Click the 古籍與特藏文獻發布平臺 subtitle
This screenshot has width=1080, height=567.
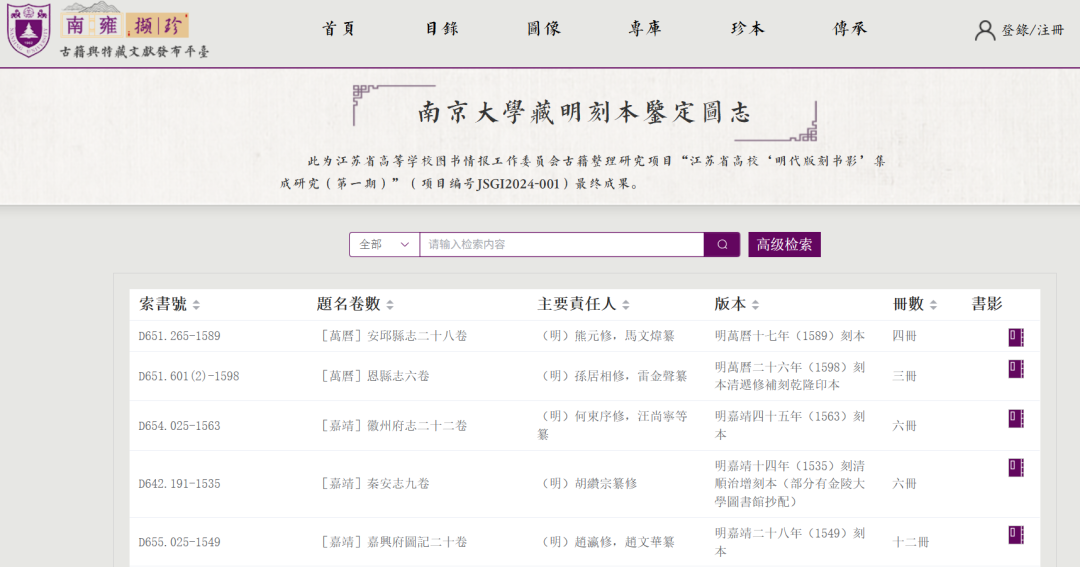(x=134, y=52)
